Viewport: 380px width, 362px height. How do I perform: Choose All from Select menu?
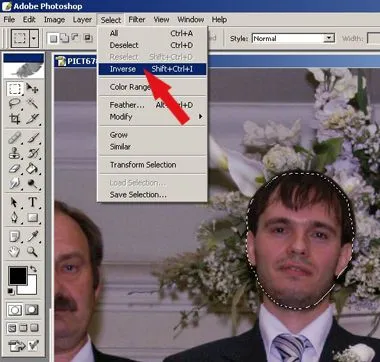(x=152, y=33)
